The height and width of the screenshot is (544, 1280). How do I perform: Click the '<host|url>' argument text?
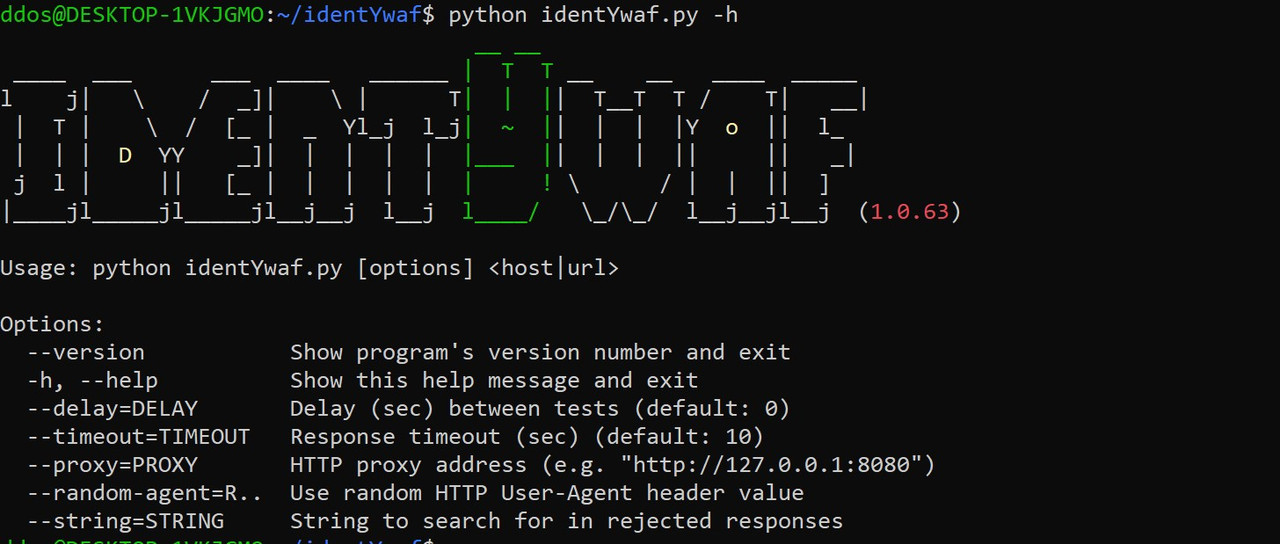pyautogui.click(x=553, y=268)
